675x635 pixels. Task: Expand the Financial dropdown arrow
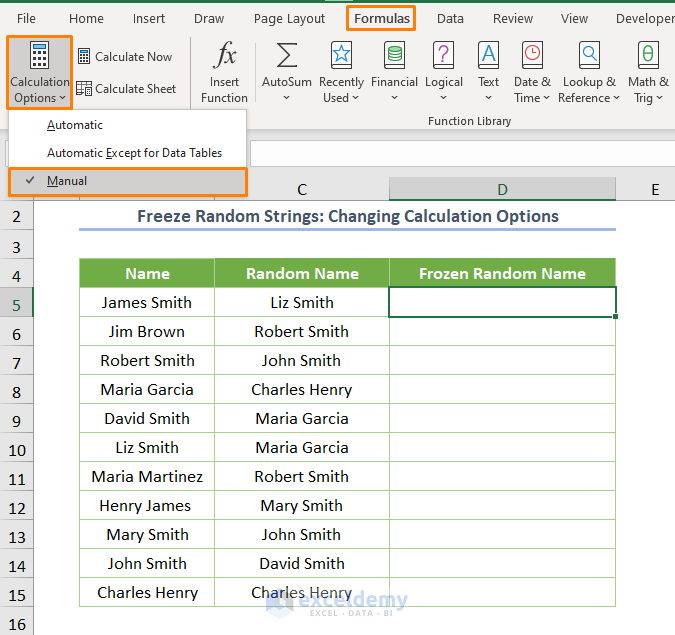pyautogui.click(x=394, y=98)
